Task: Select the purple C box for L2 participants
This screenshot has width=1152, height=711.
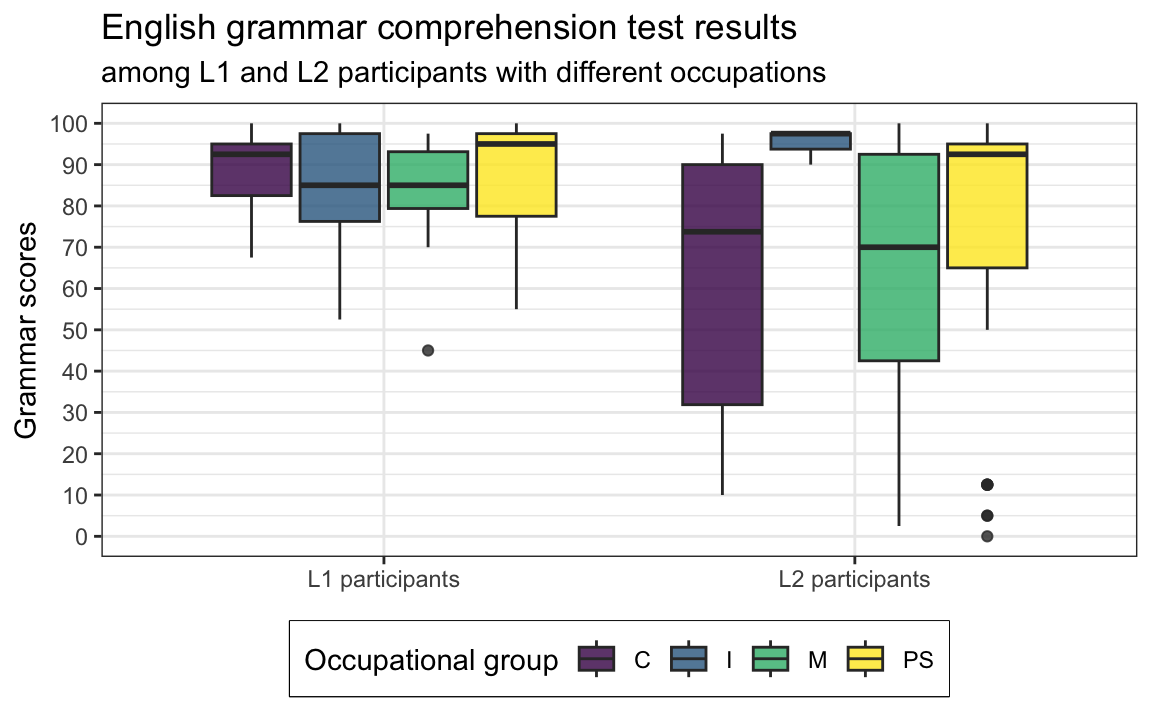Action: 722,284
